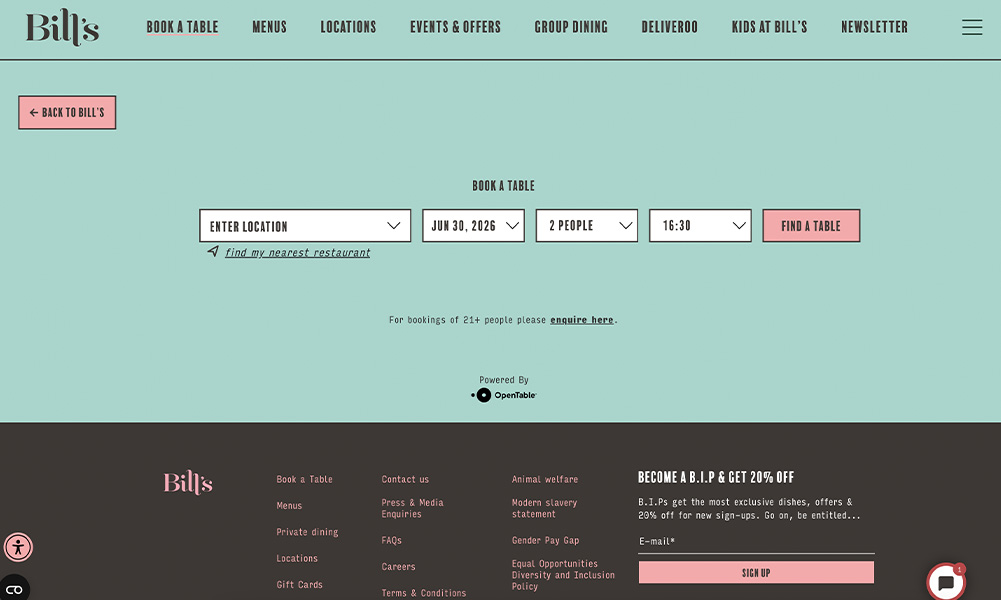Open Modern slavery statement link
The width and height of the screenshot is (1001, 600).
coord(545,508)
